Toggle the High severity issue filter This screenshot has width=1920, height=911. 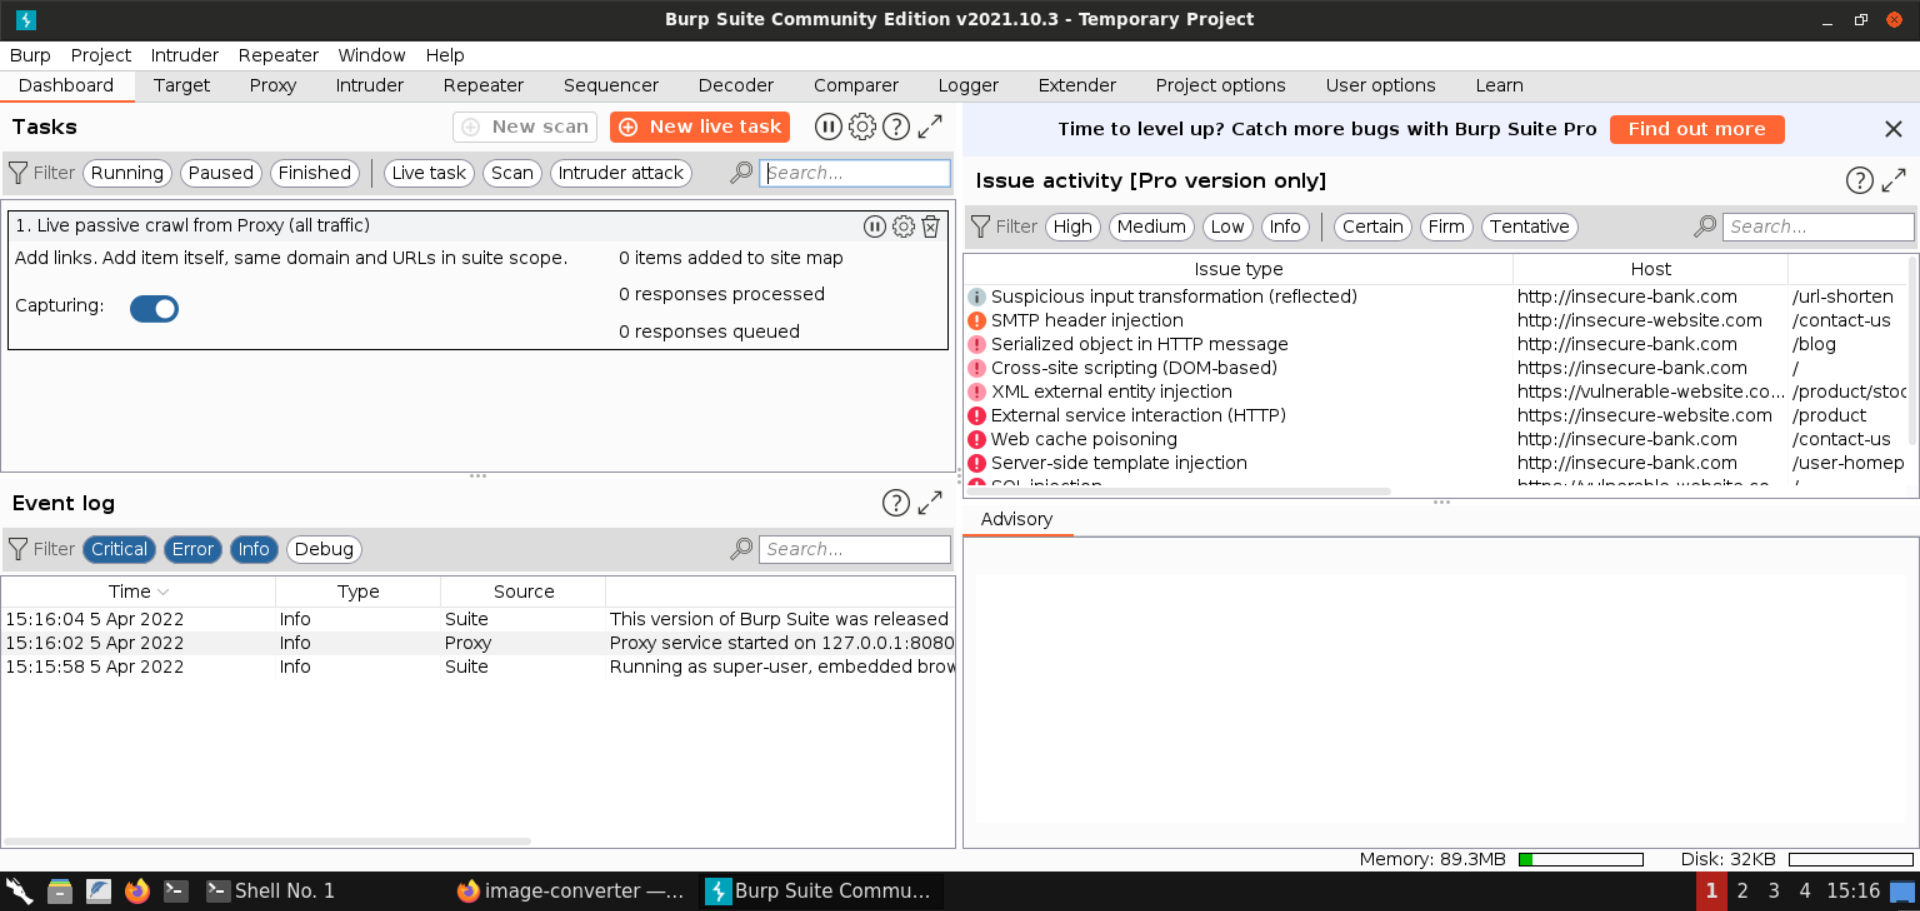pyautogui.click(x=1073, y=227)
